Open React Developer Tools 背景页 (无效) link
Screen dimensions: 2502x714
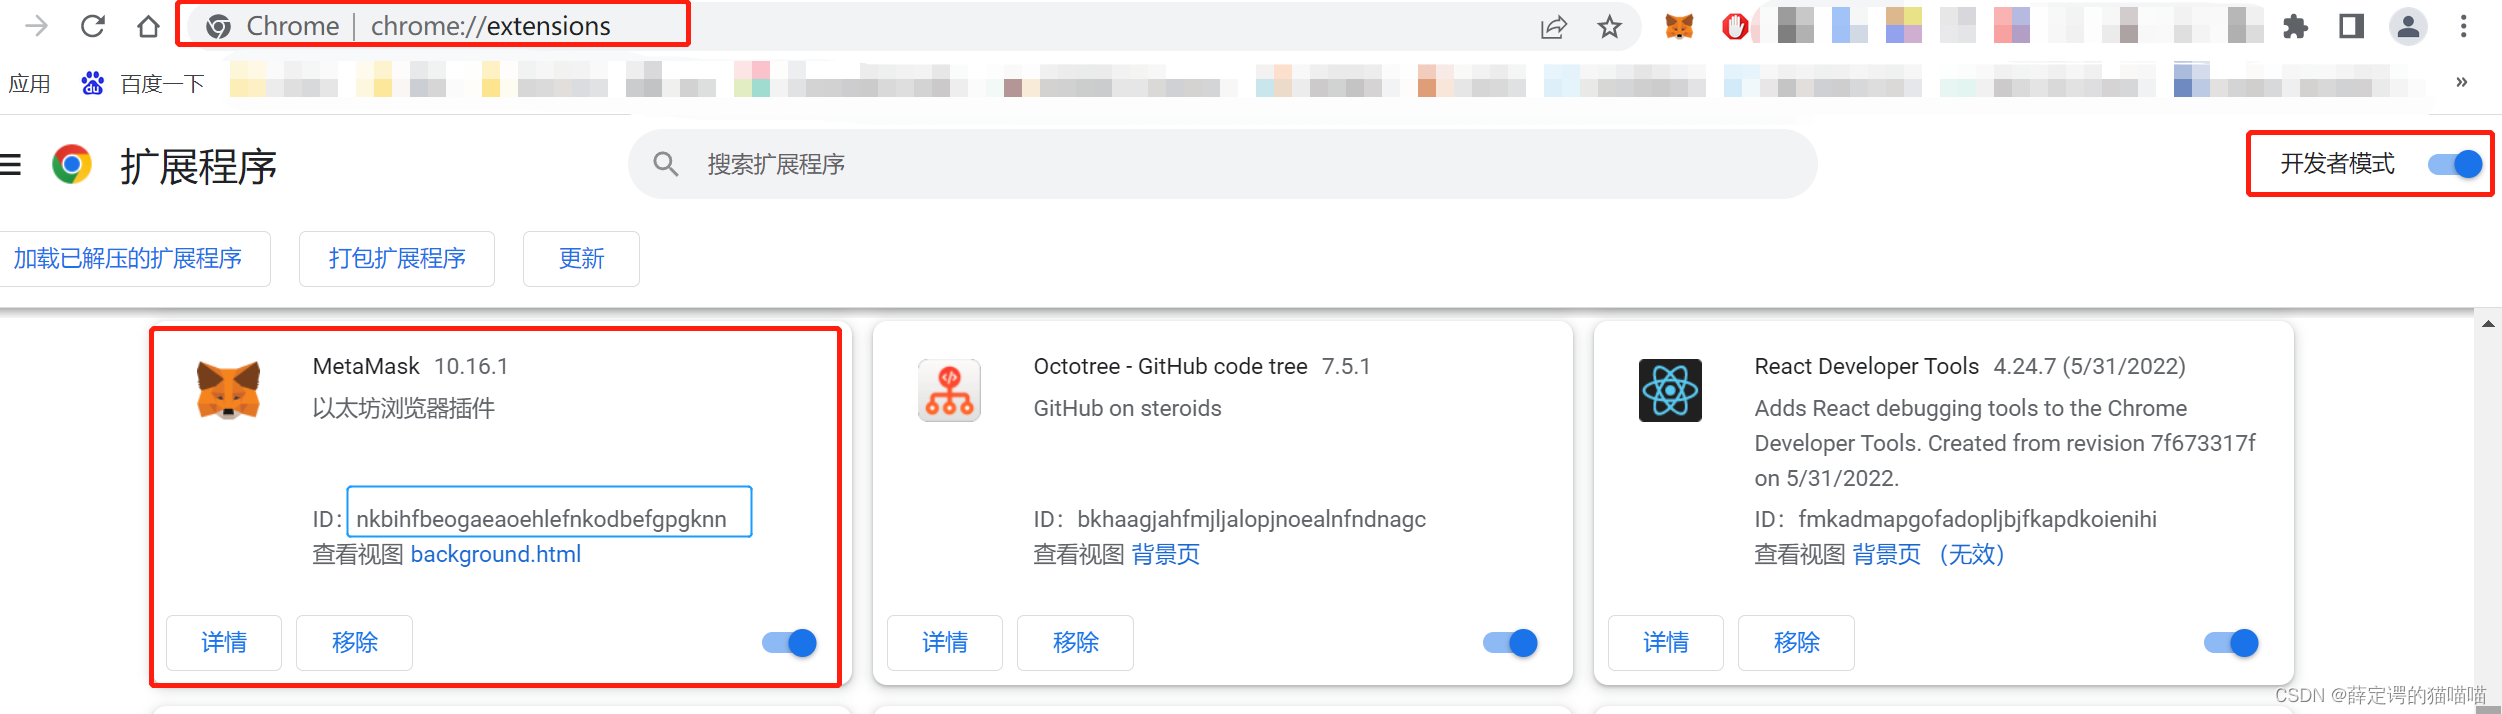tap(1929, 554)
